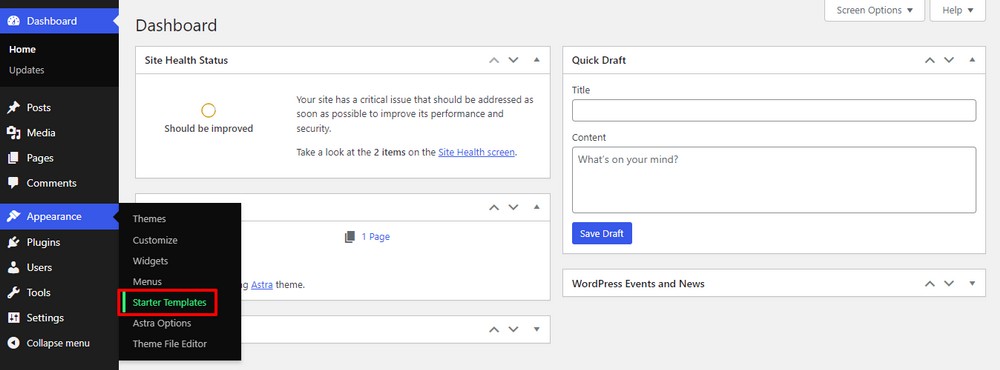This screenshot has height=370, width=1000.
Task: Open Astra Options submenu item
Action: [162, 323]
